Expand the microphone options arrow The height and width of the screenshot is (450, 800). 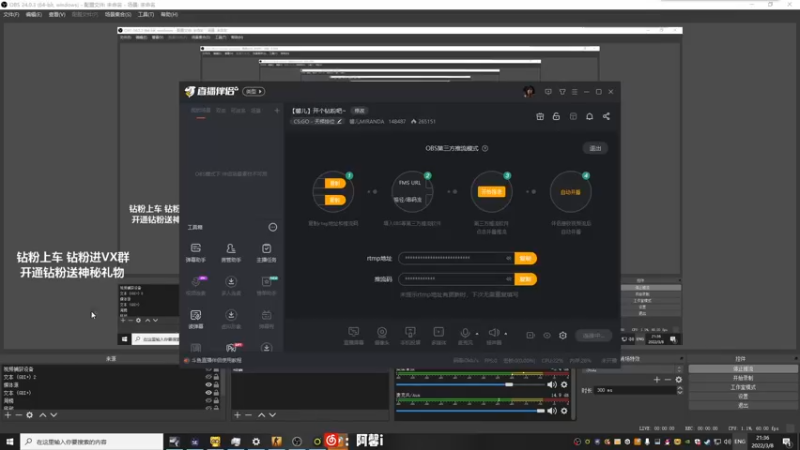coord(477,334)
